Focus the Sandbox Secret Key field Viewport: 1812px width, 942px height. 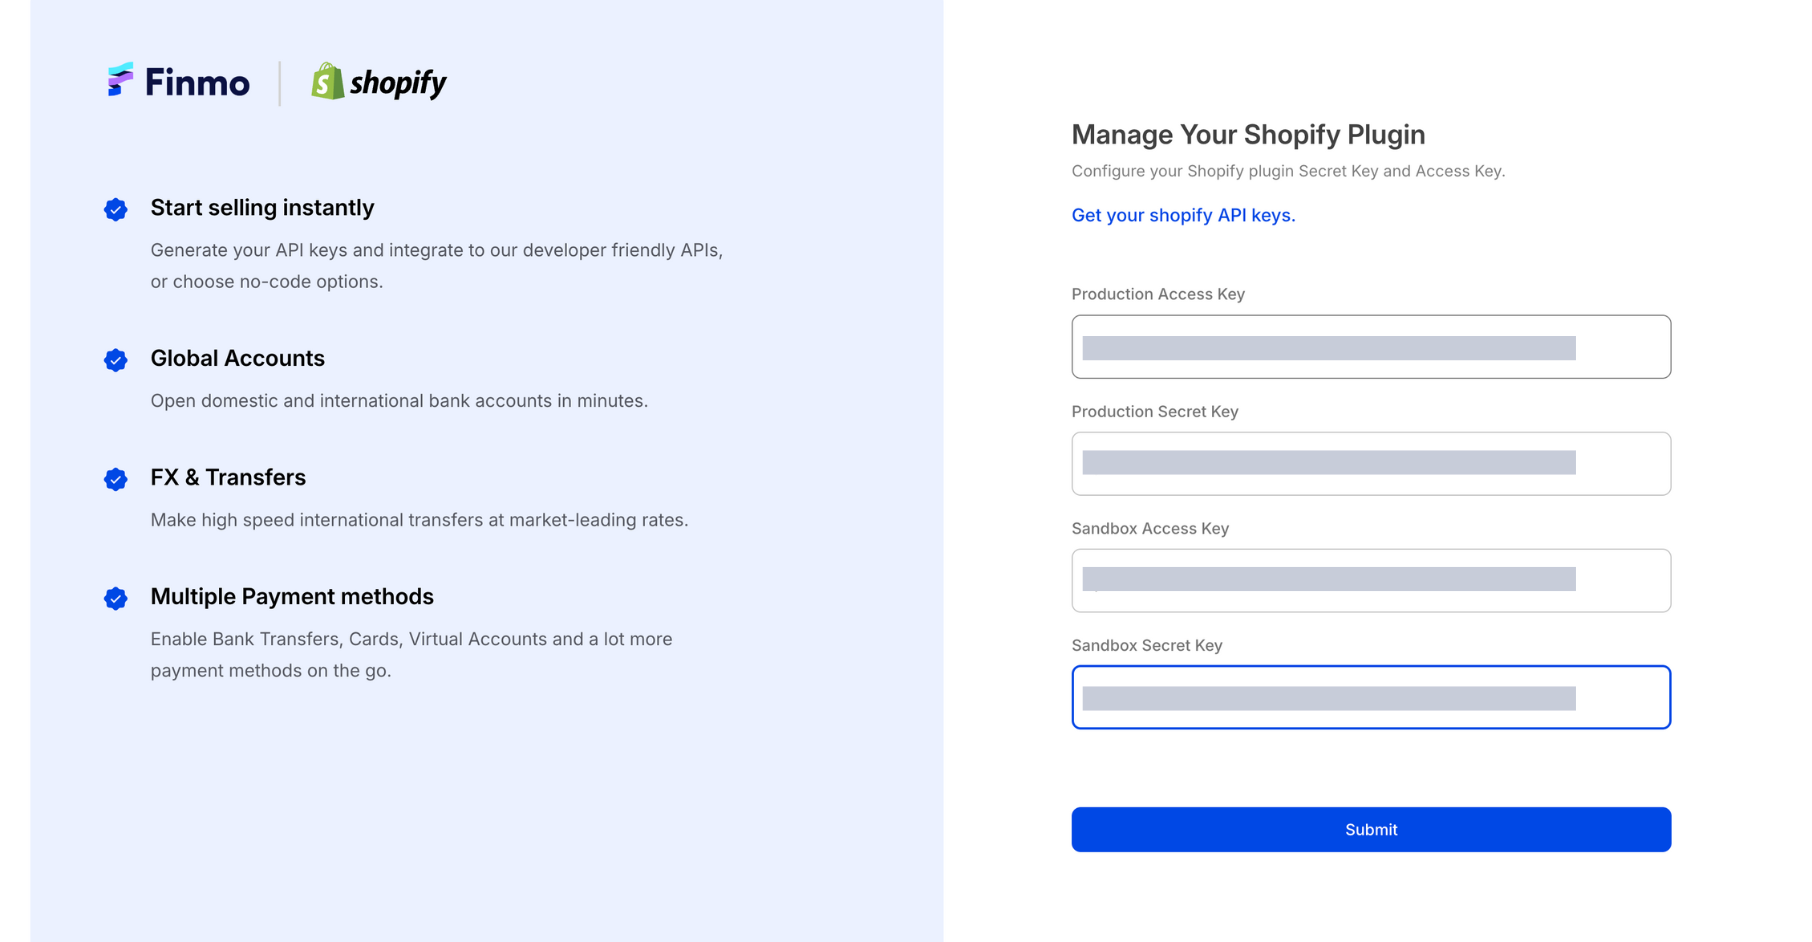tap(1371, 697)
